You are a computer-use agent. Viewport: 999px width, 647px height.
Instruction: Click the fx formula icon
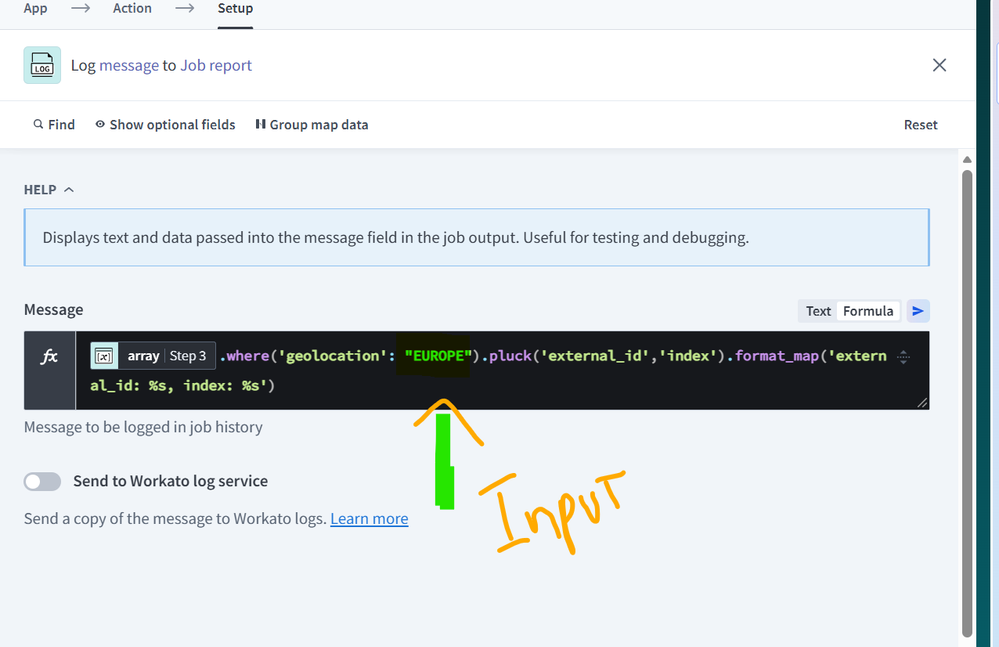[x=49, y=357]
